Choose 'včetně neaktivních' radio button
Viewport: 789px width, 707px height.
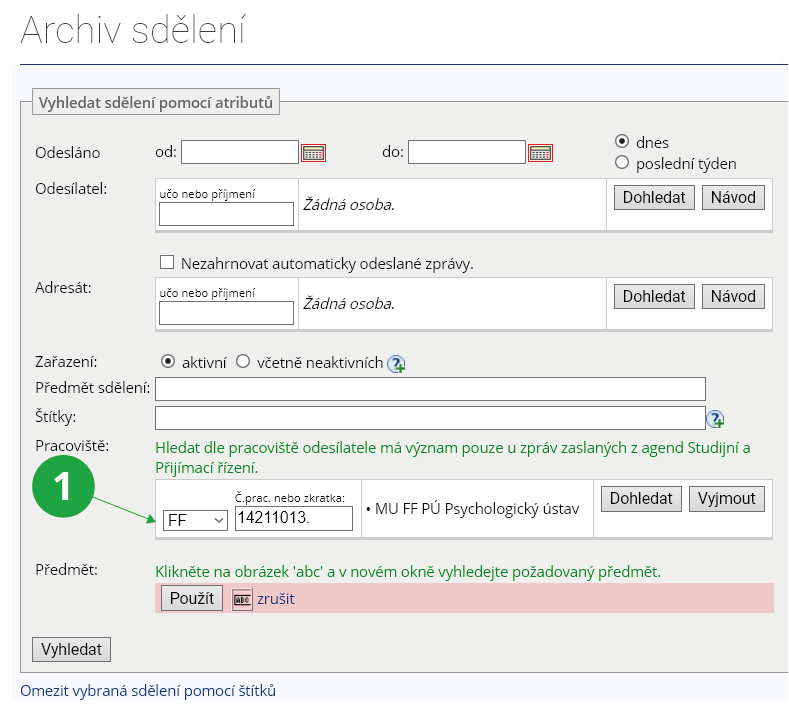click(243, 362)
